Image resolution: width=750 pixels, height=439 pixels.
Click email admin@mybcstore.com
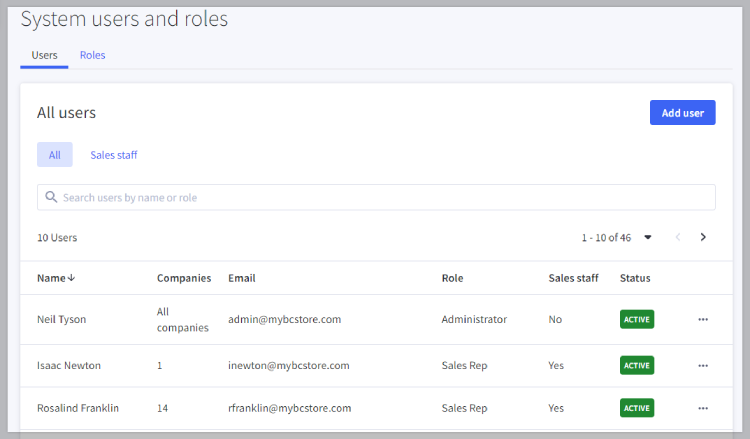tap(285, 320)
